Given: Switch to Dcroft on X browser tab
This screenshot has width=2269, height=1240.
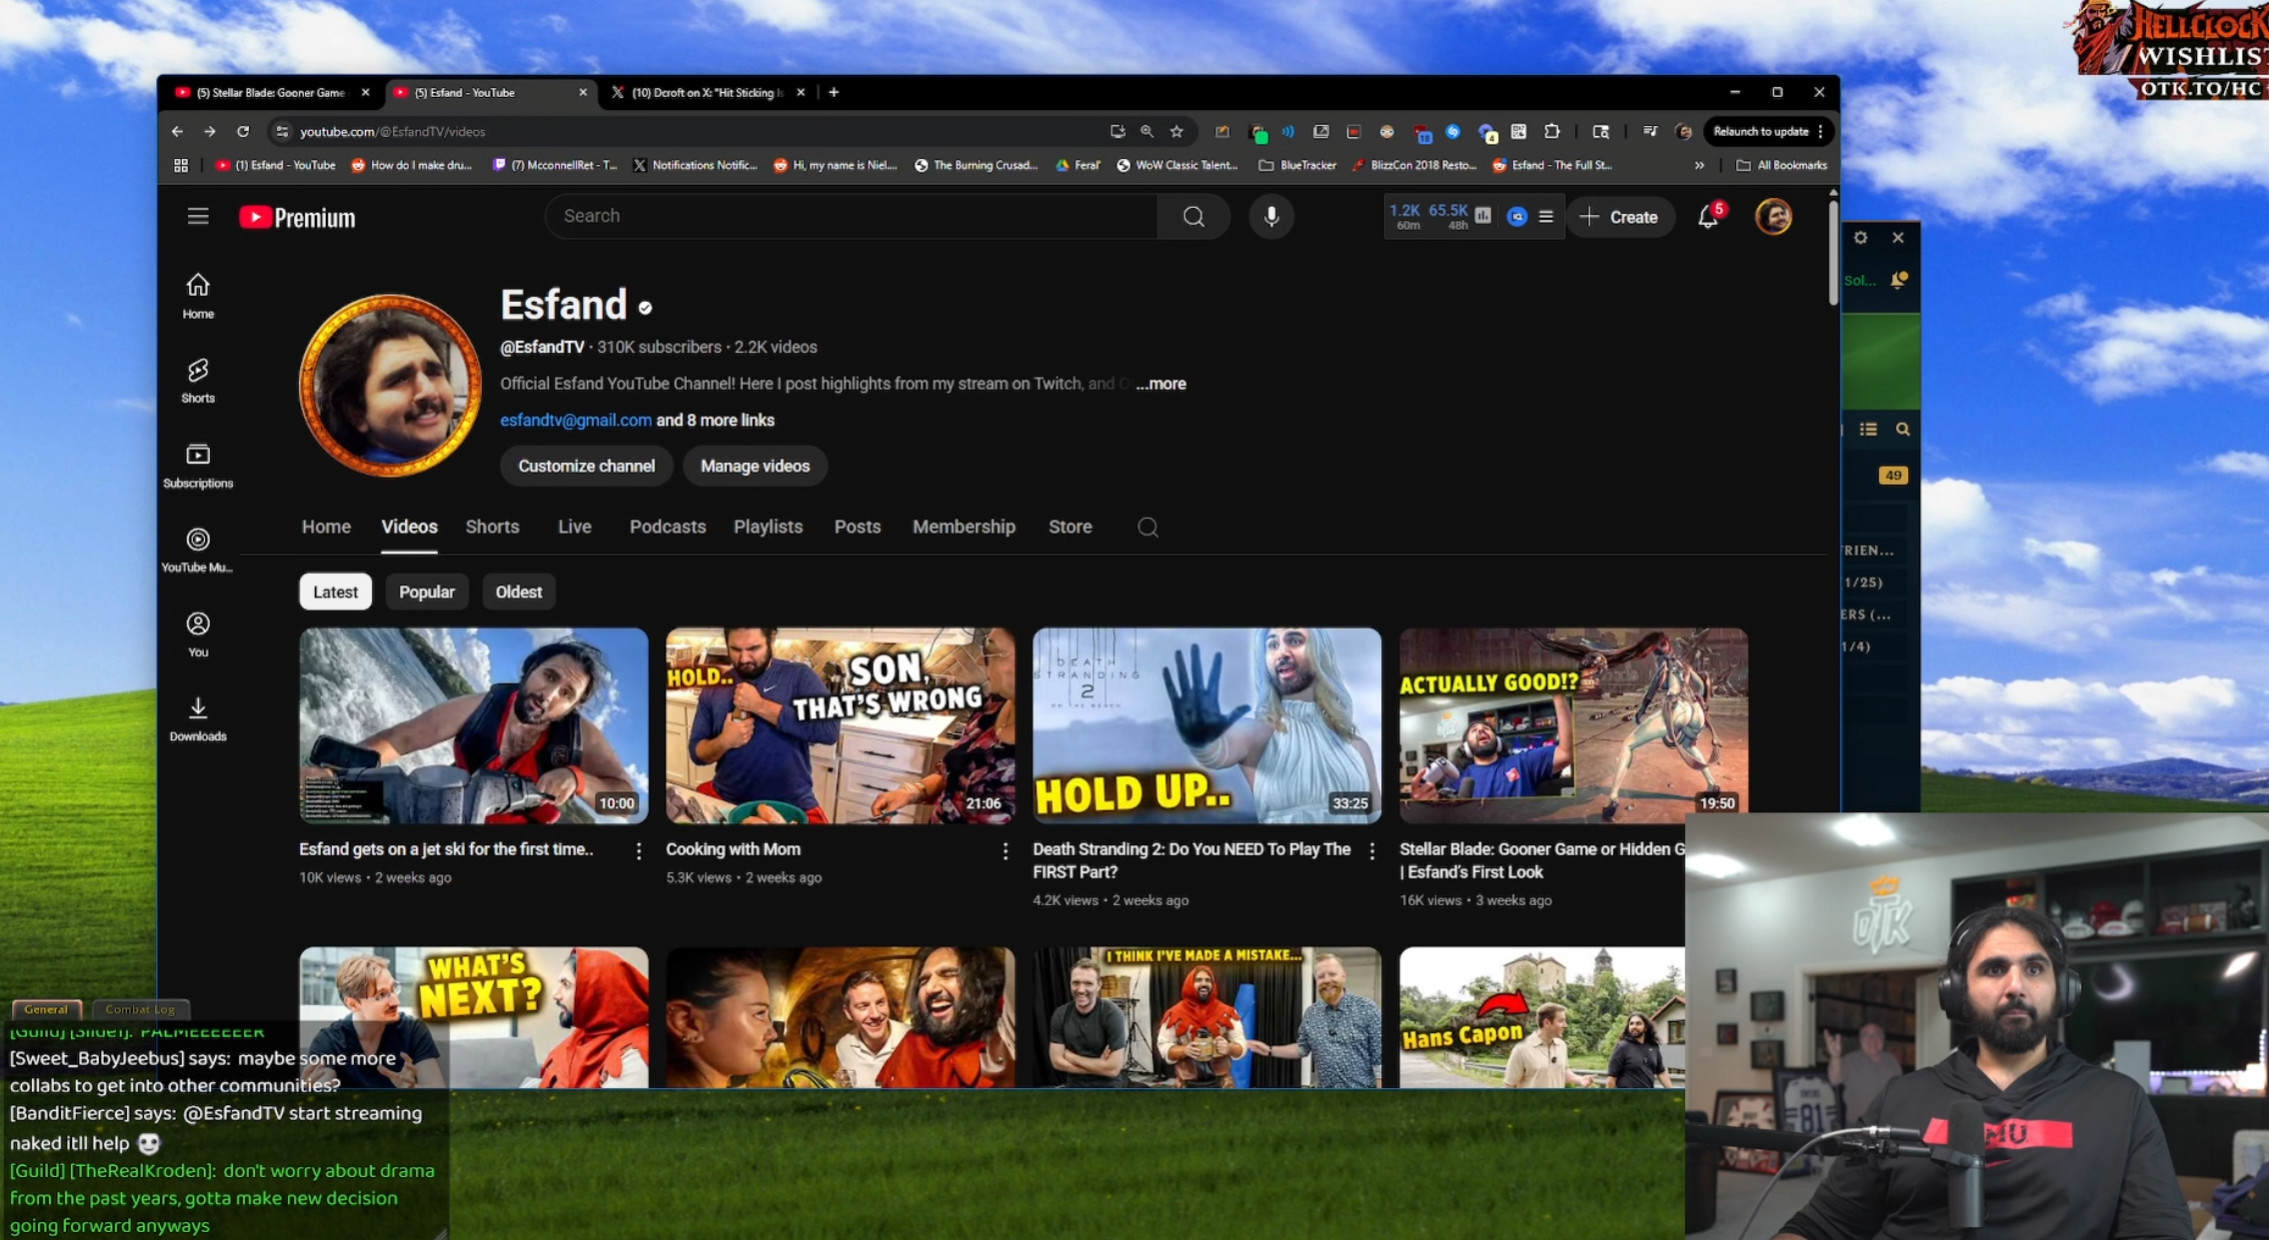Looking at the screenshot, I should (708, 92).
